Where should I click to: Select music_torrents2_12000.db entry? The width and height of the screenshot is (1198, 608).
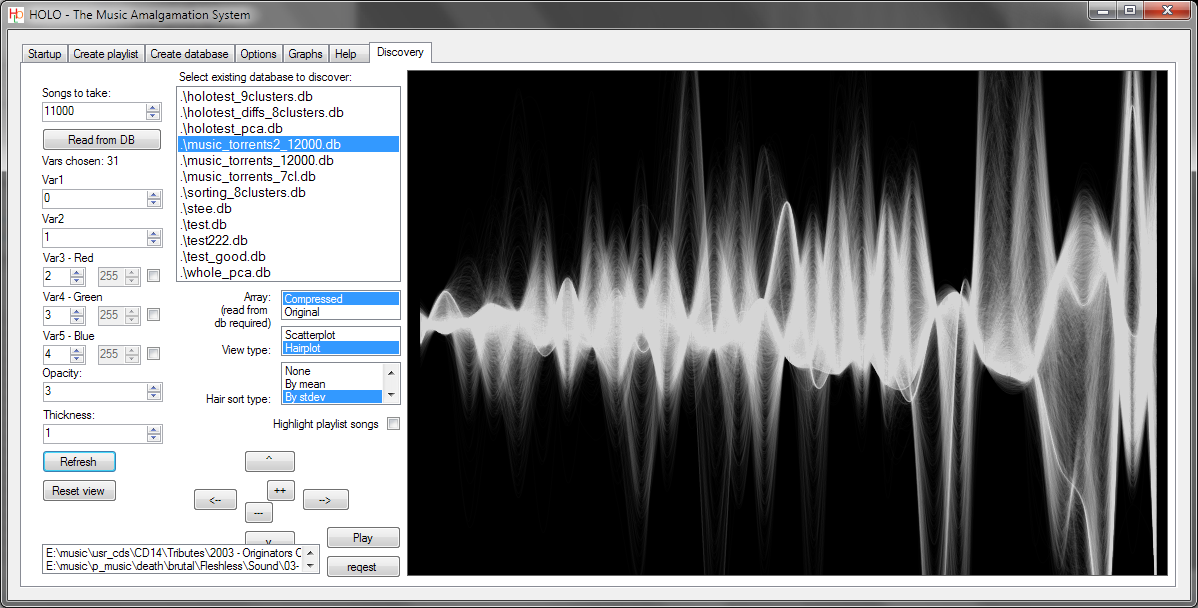pos(288,144)
